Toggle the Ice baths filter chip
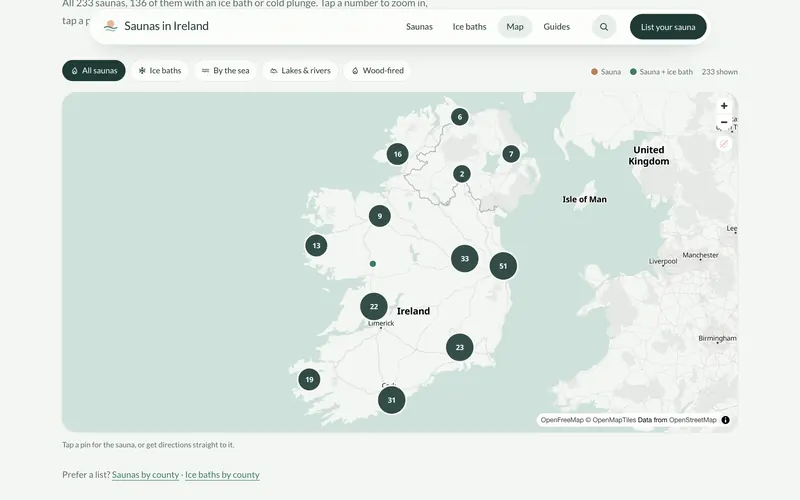The image size is (800, 500). pyautogui.click(x=160, y=70)
